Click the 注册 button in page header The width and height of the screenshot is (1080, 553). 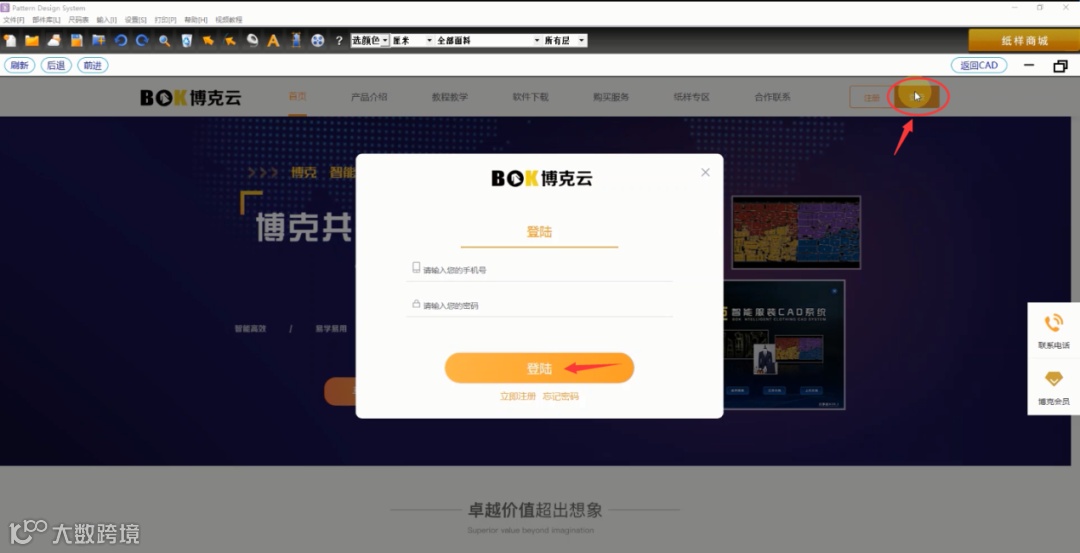pos(871,97)
